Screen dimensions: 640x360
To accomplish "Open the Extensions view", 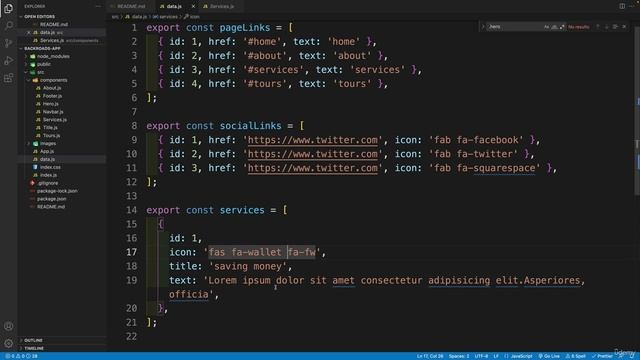I will click(x=8, y=78).
